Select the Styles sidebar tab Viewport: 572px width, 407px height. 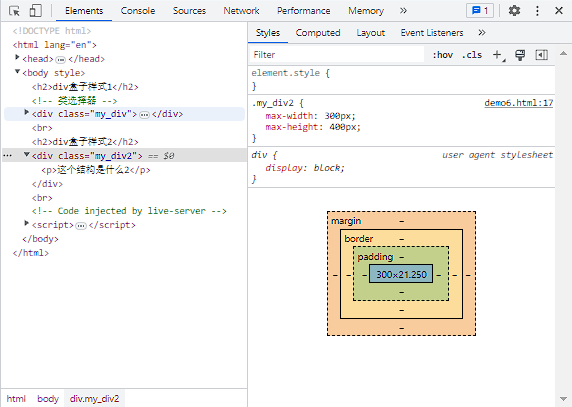(x=268, y=33)
